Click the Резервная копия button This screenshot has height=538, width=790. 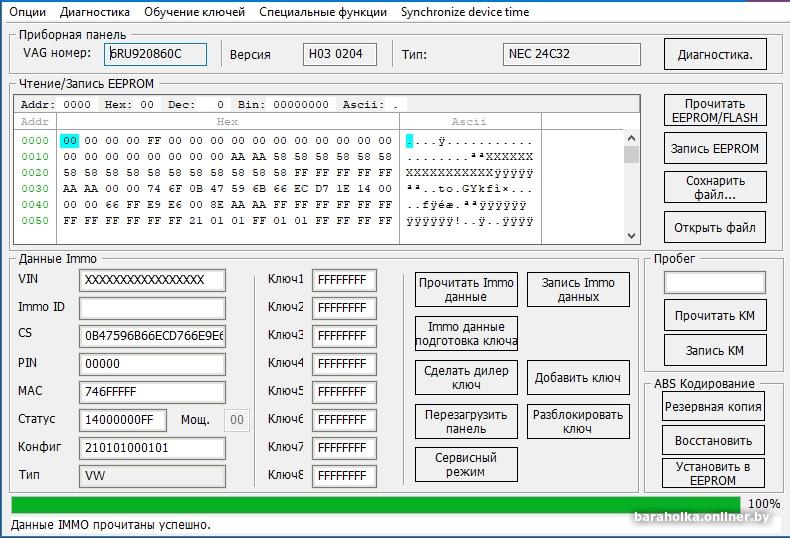point(713,406)
